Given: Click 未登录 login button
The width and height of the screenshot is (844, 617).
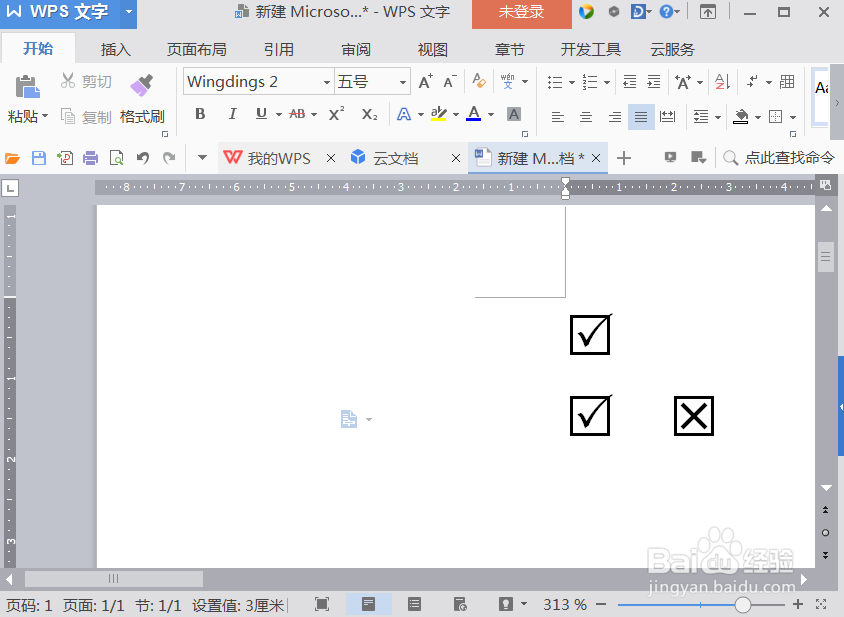Looking at the screenshot, I should pos(522,12).
